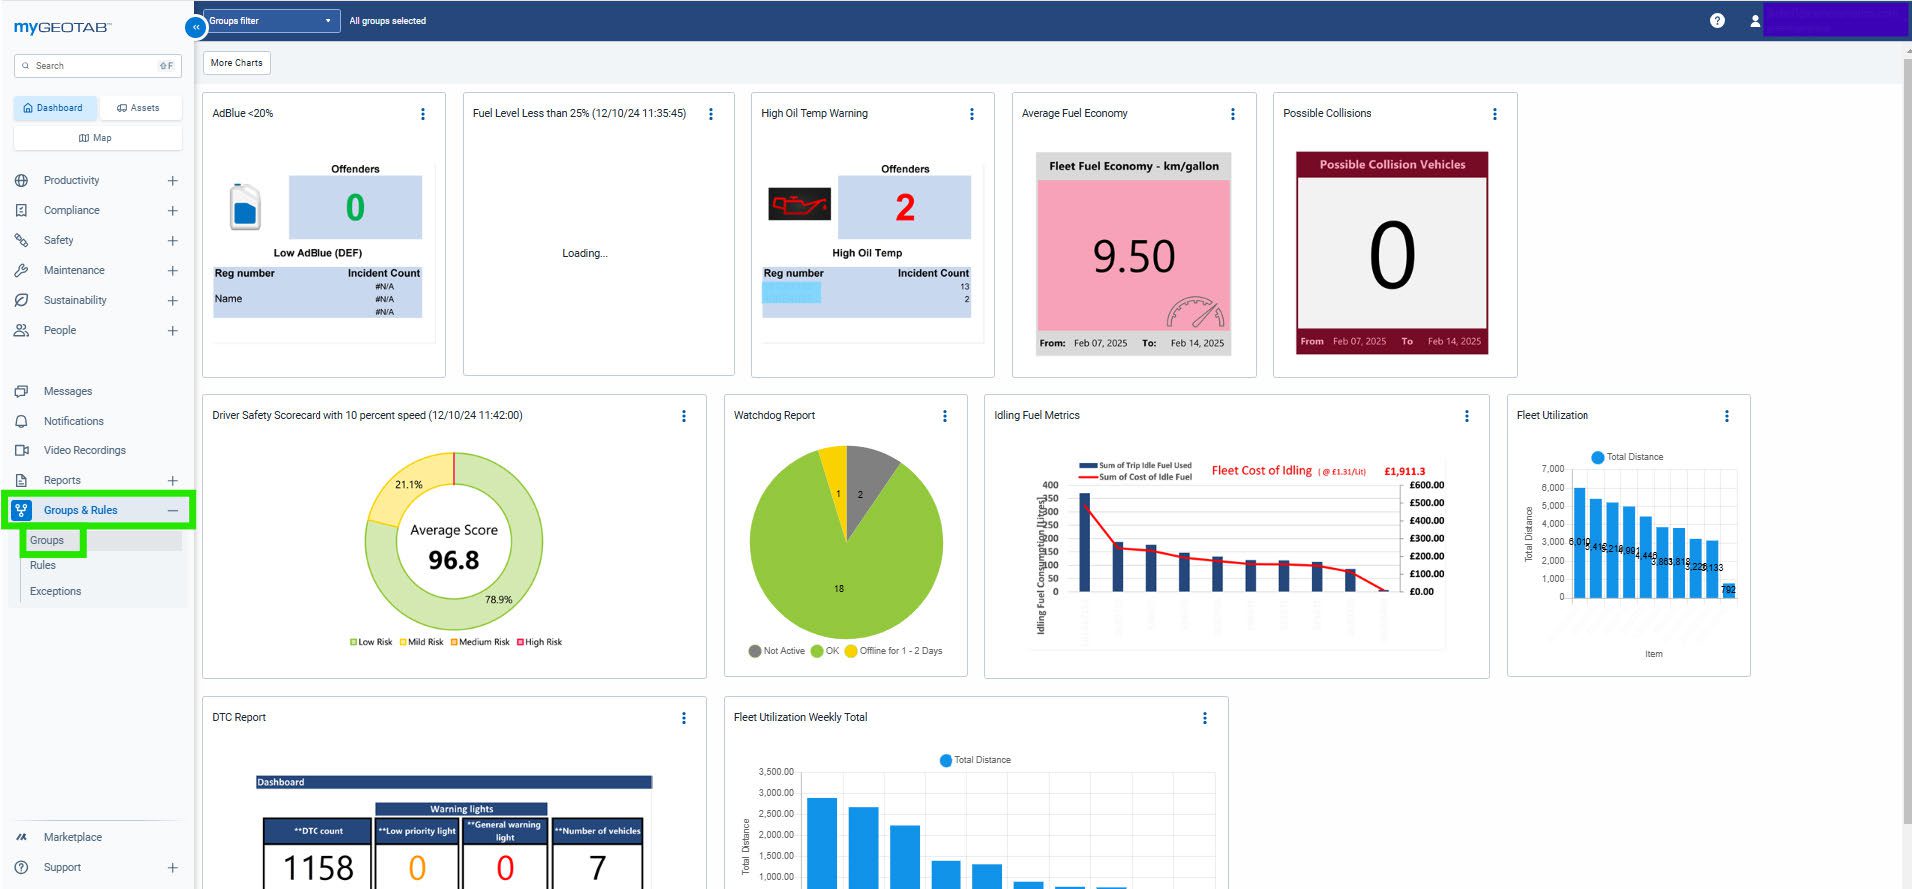Viewport: 1912px width, 889px height.
Task: Open the Groups filter dropdown
Action: [270, 21]
